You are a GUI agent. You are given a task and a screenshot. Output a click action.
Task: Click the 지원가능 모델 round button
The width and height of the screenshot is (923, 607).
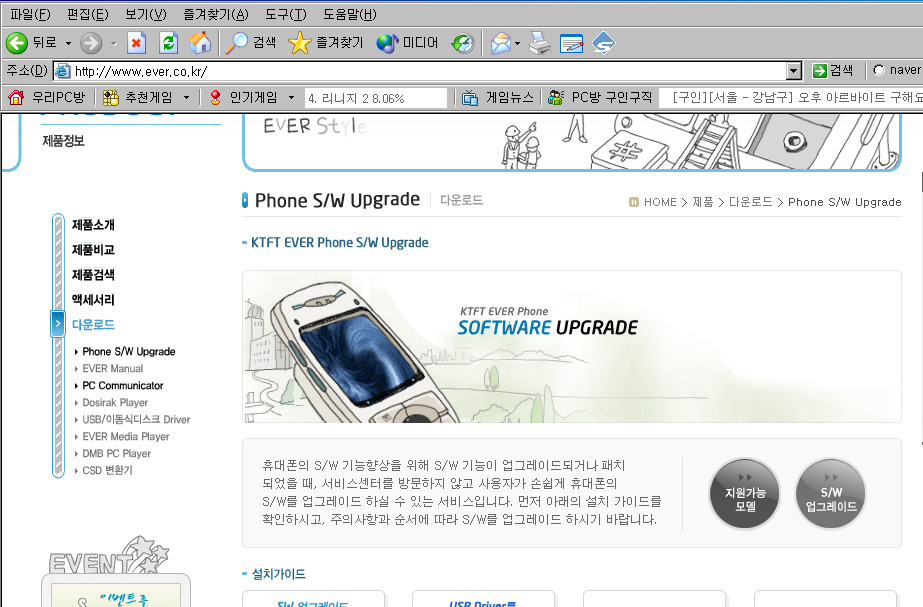click(x=745, y=494)
